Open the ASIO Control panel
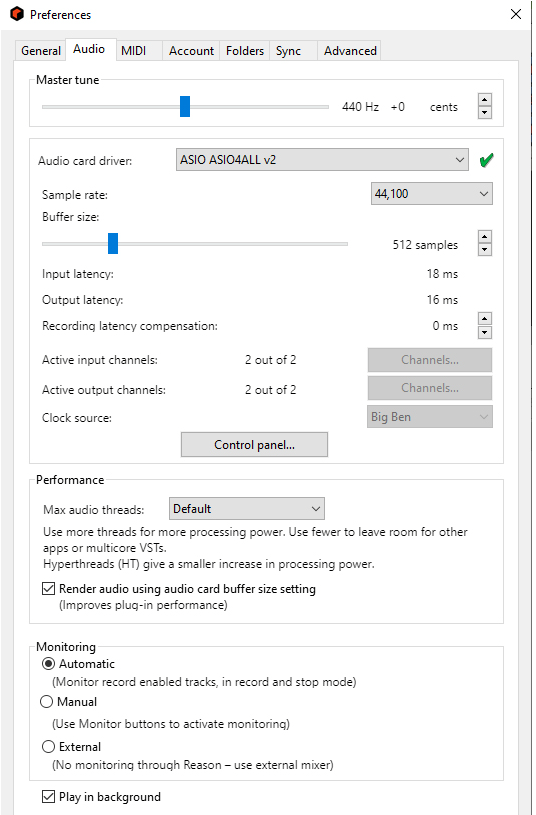536x815 pixels. [x=254, y=444]
